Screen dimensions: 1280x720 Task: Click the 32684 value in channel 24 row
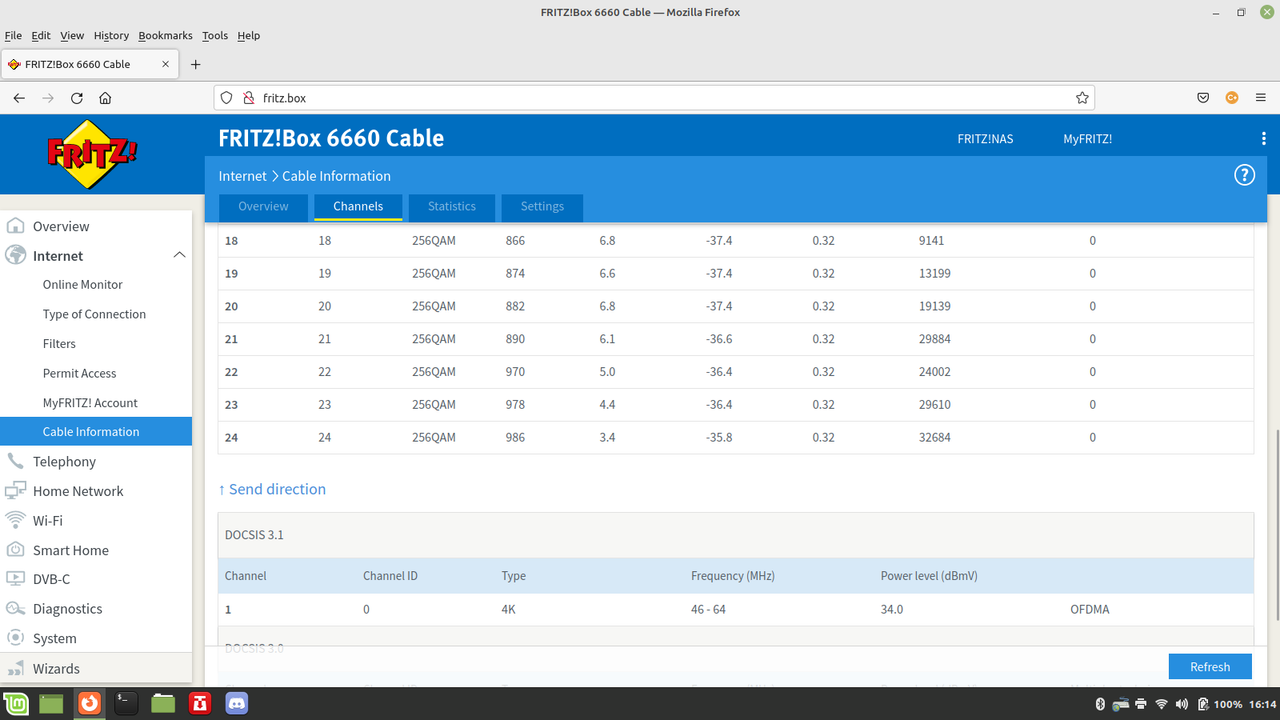pos(935,437)
